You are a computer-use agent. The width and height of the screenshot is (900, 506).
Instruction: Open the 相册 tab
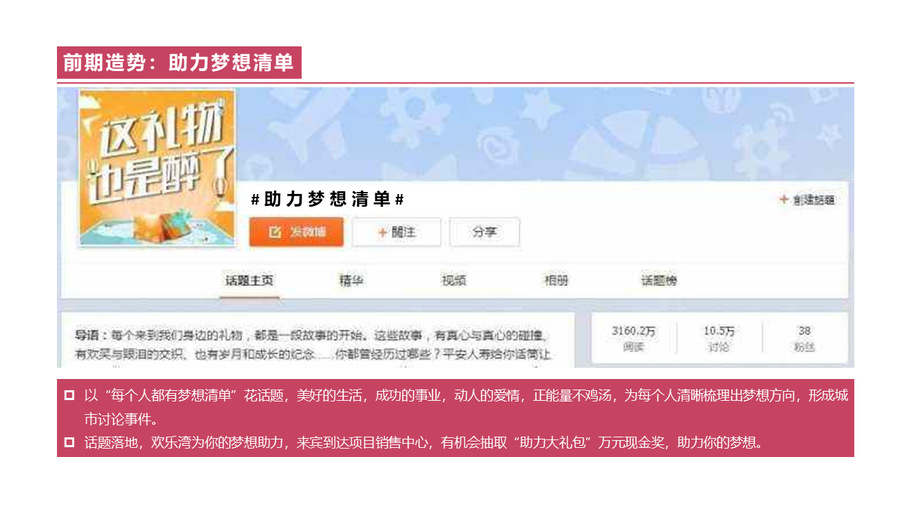556,281
